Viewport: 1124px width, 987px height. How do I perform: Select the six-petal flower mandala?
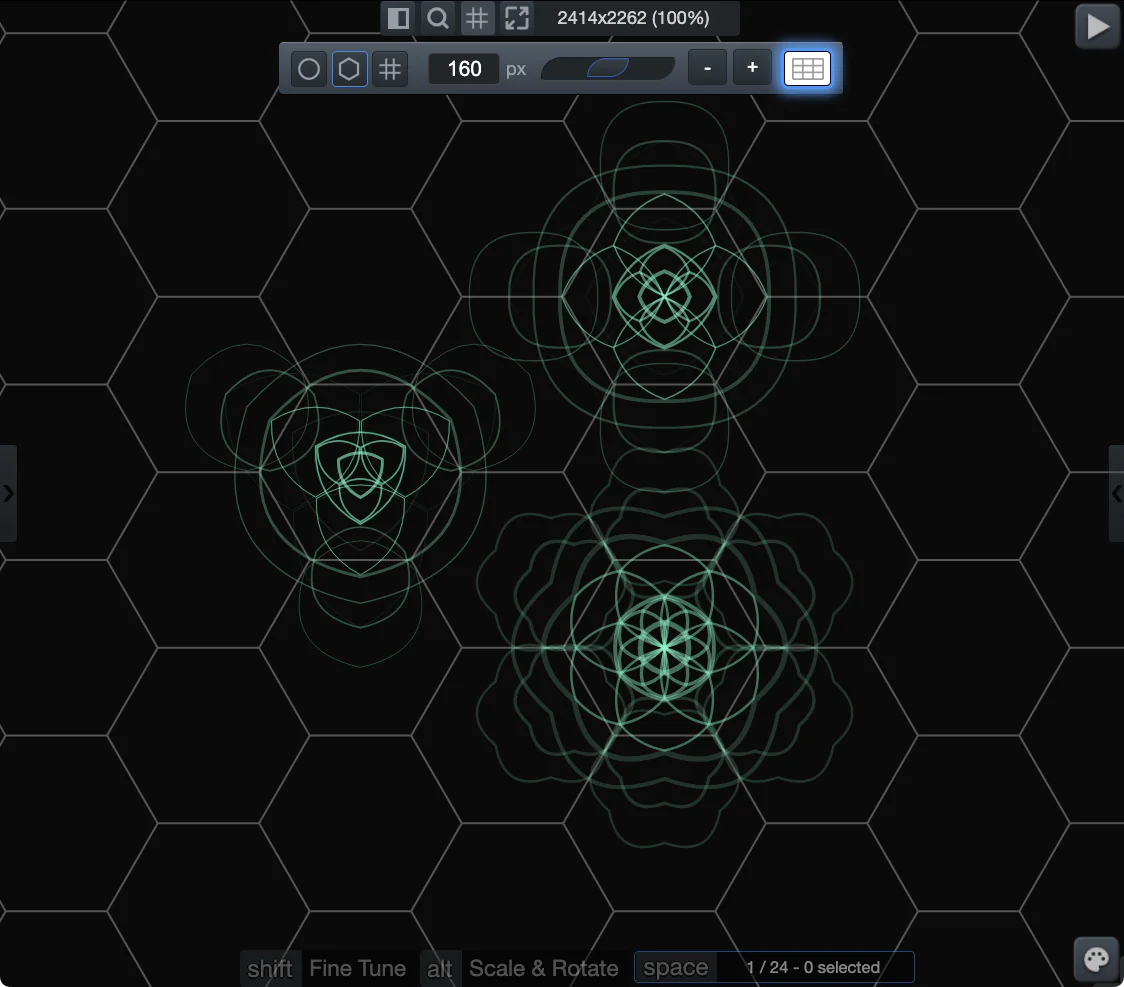(x=665, y=647)
